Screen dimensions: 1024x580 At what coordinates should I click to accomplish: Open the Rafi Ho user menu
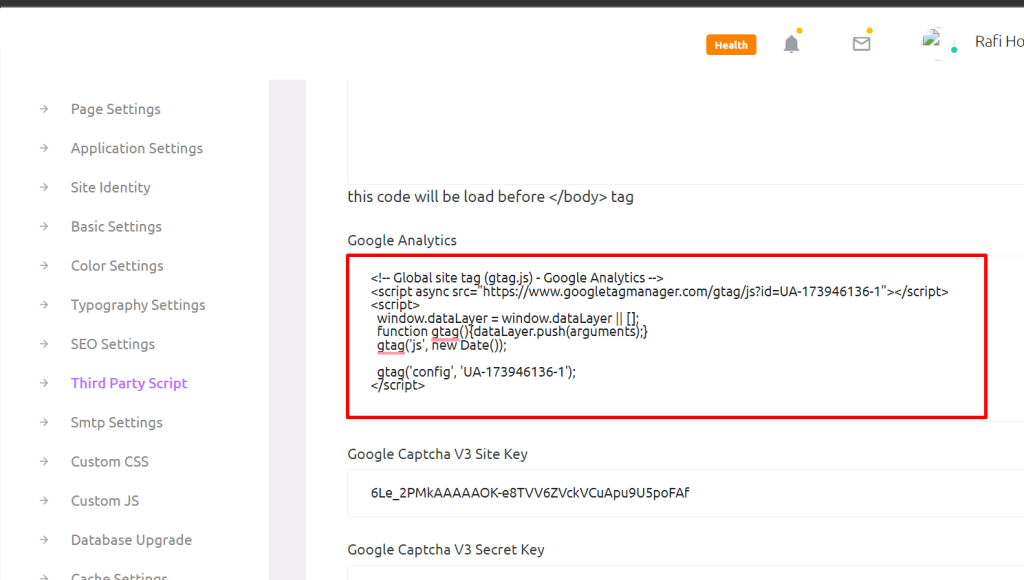tap(999, 42)
